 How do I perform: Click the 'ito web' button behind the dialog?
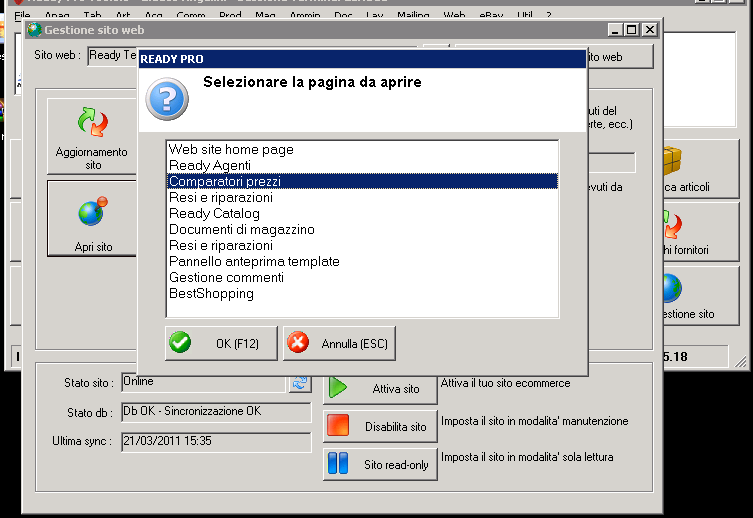[x=620, y=57]
